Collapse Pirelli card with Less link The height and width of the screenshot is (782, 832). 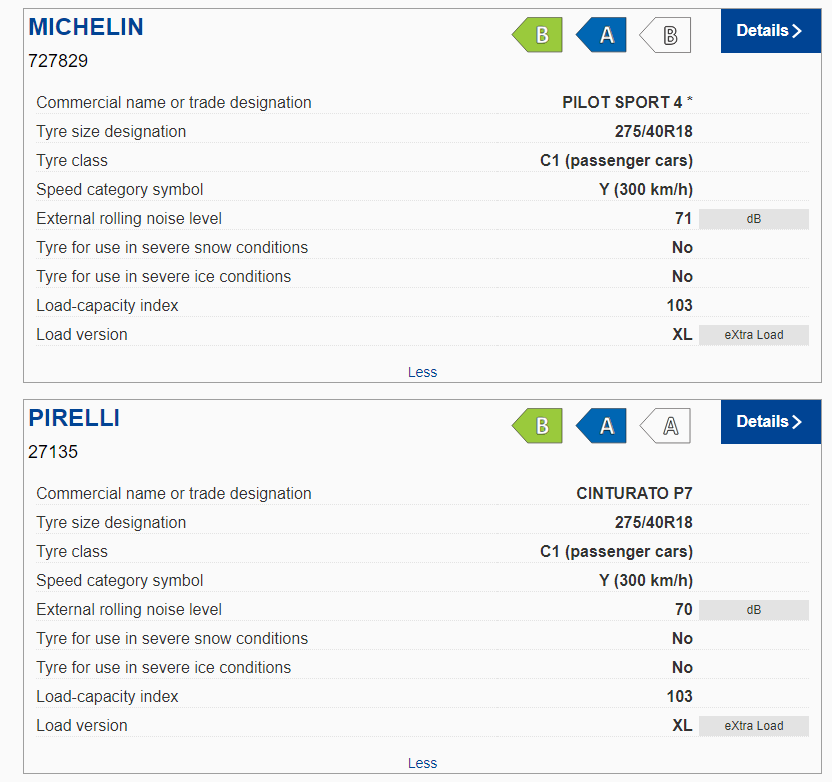point(422,763)
